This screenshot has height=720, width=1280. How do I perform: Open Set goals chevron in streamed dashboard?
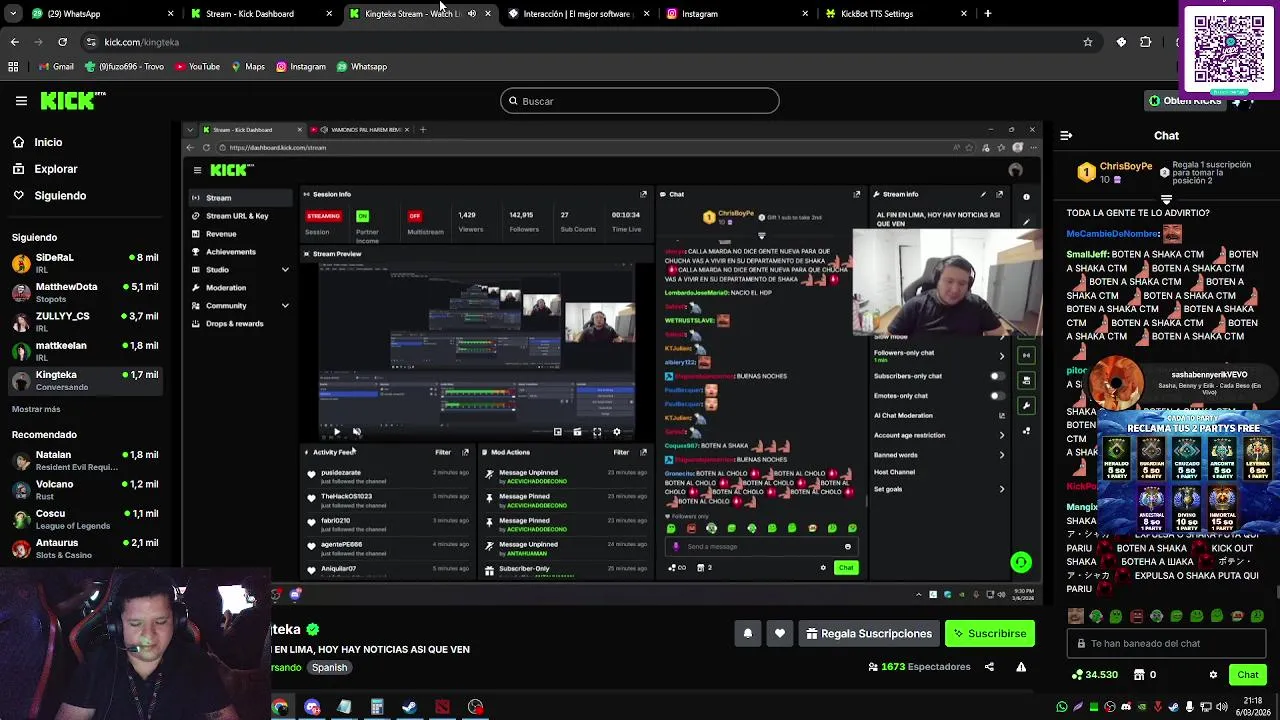pos(1002,489)
